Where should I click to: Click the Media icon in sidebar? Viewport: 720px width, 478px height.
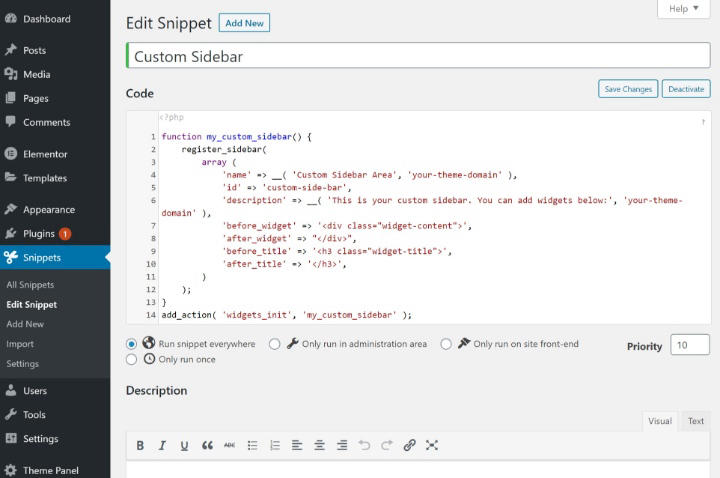pos(11,74)
